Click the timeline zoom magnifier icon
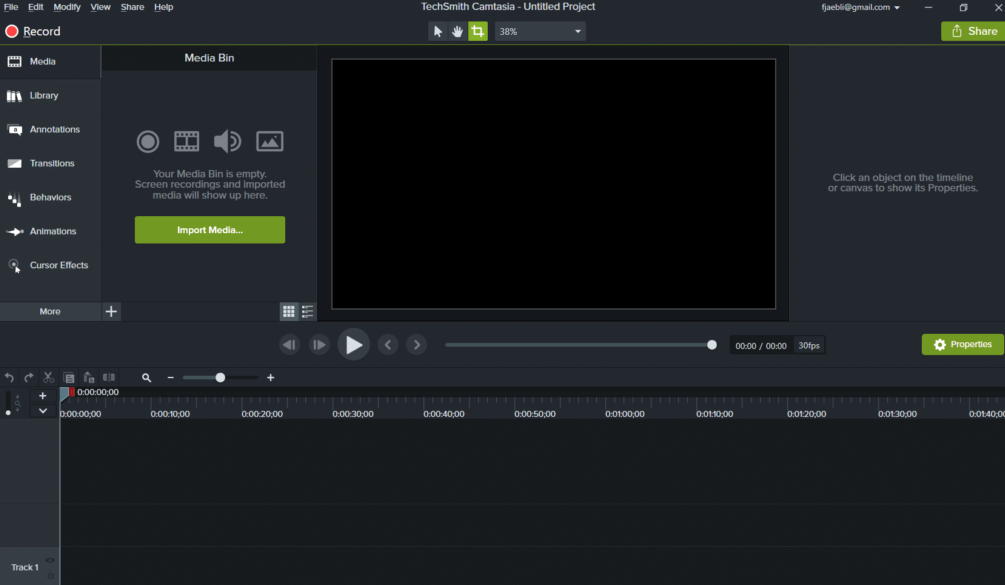The height and width of the screenshot is (585, 1005). pyautogui.click(x=146, y=377)
